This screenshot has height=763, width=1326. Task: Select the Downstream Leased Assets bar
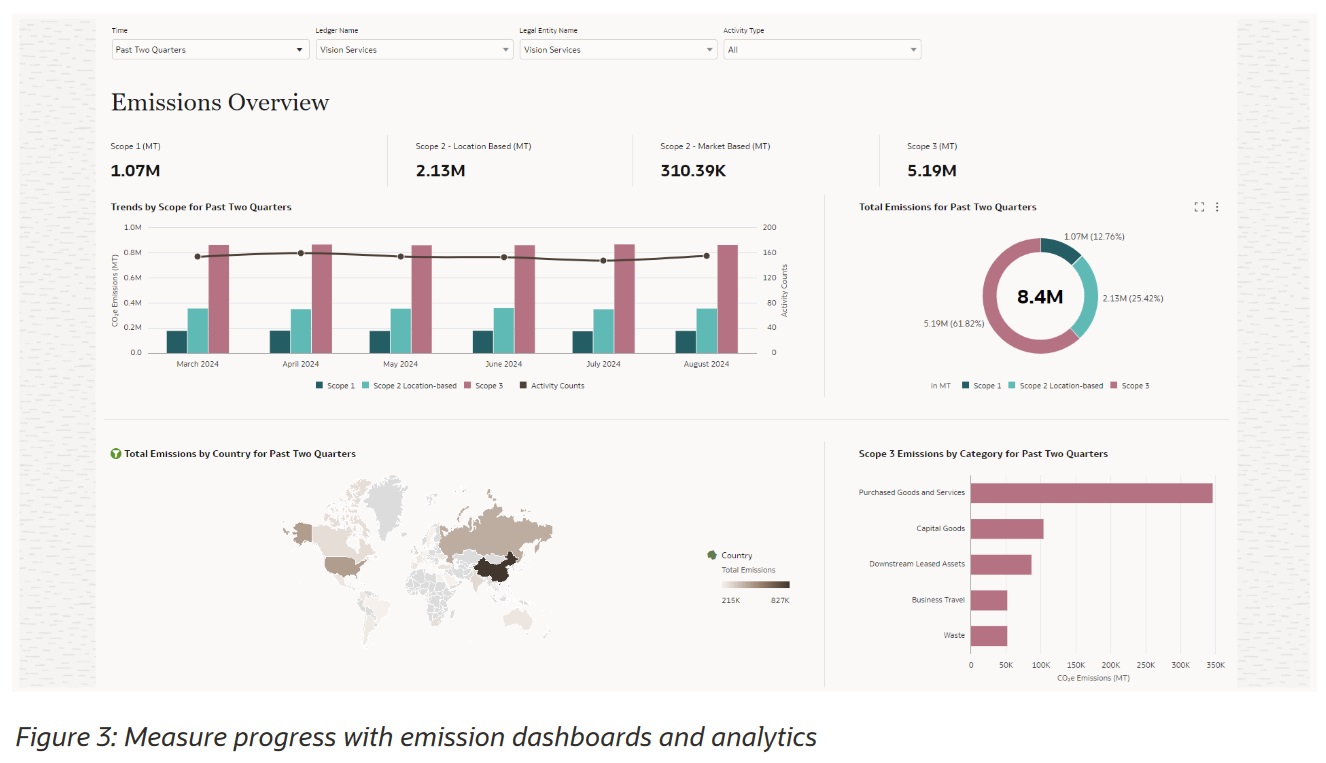pyautogui.click(x=1001, y=565)
